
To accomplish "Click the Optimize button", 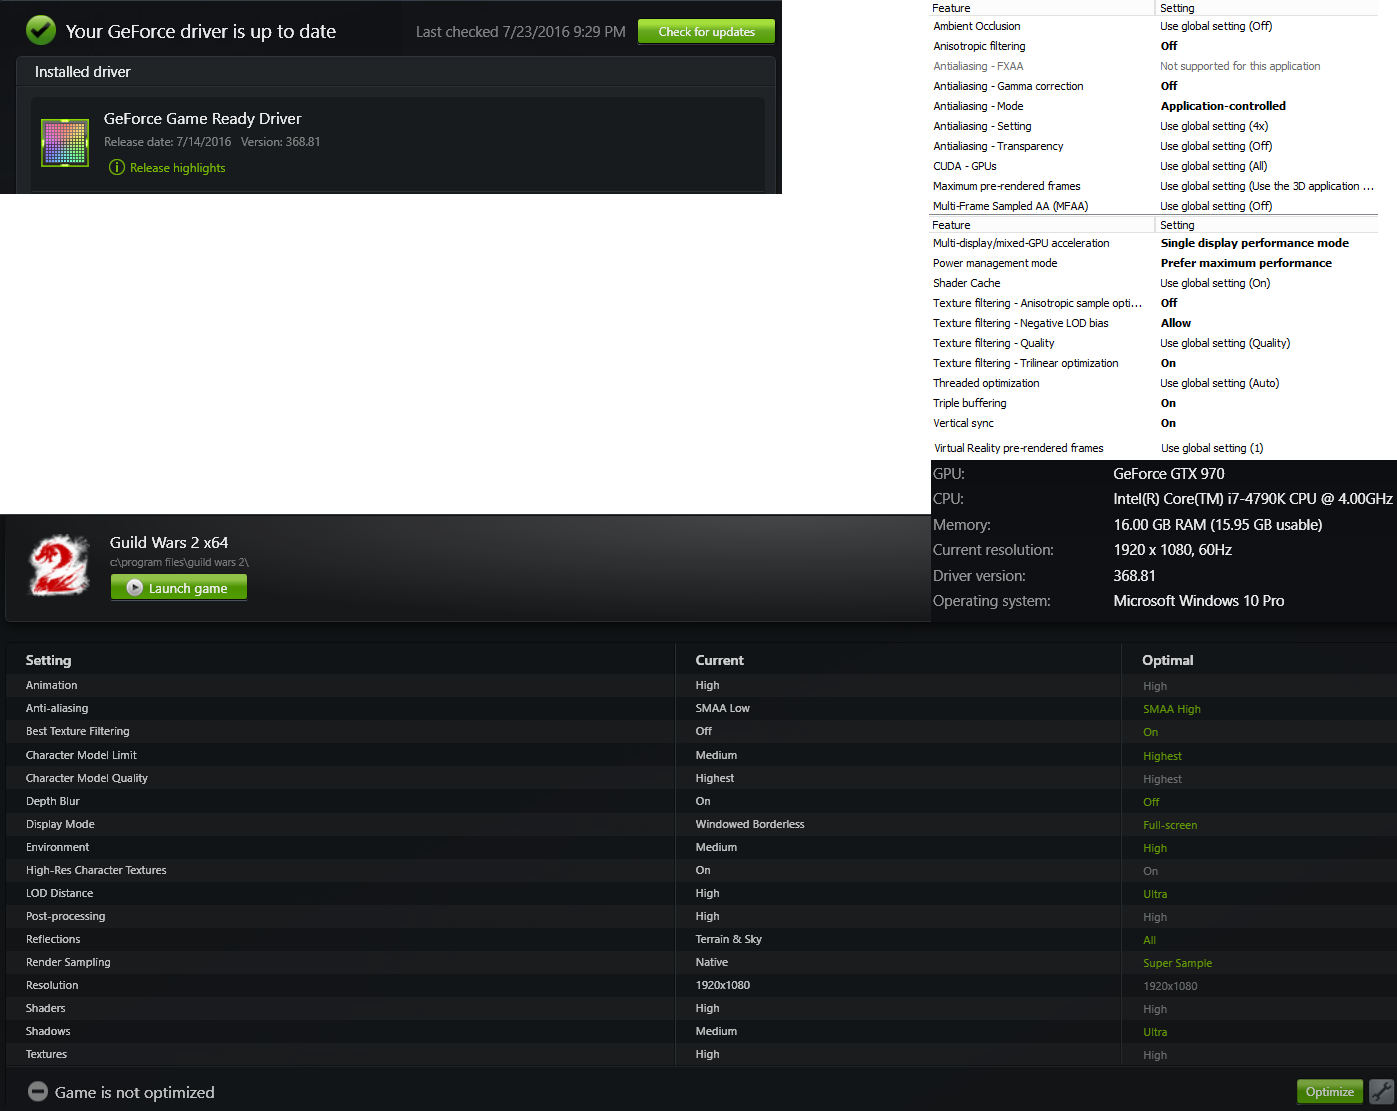I will point(1329,1091).
